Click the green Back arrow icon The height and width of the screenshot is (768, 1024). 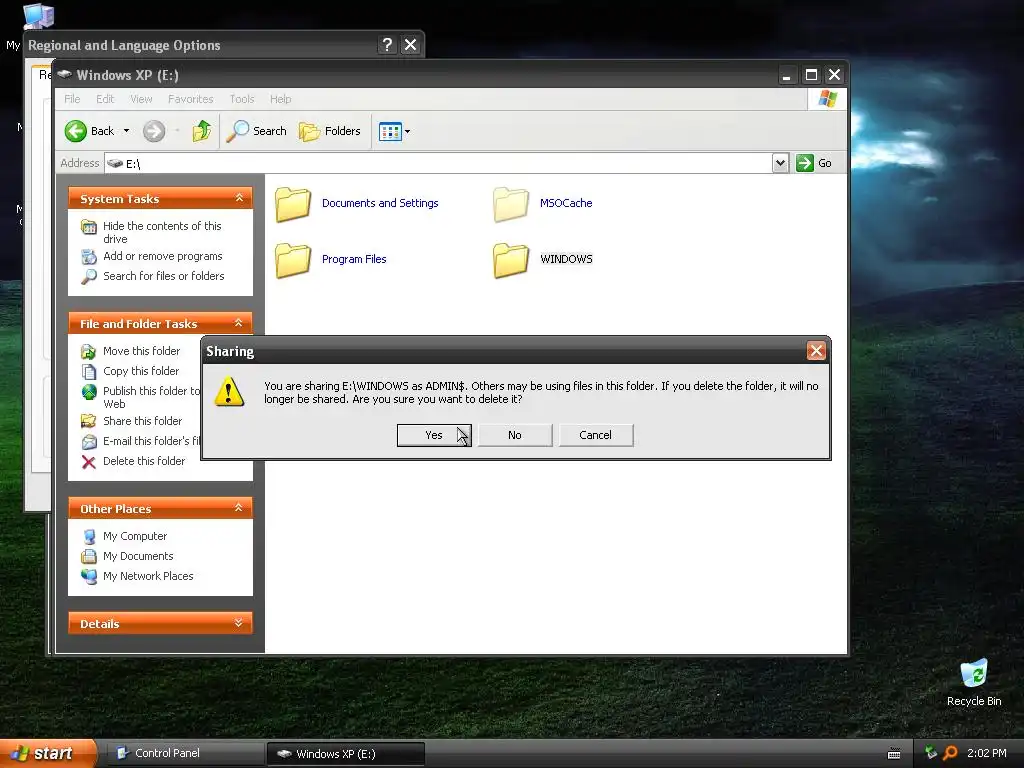pyautogui.click(x=76, y=131)
